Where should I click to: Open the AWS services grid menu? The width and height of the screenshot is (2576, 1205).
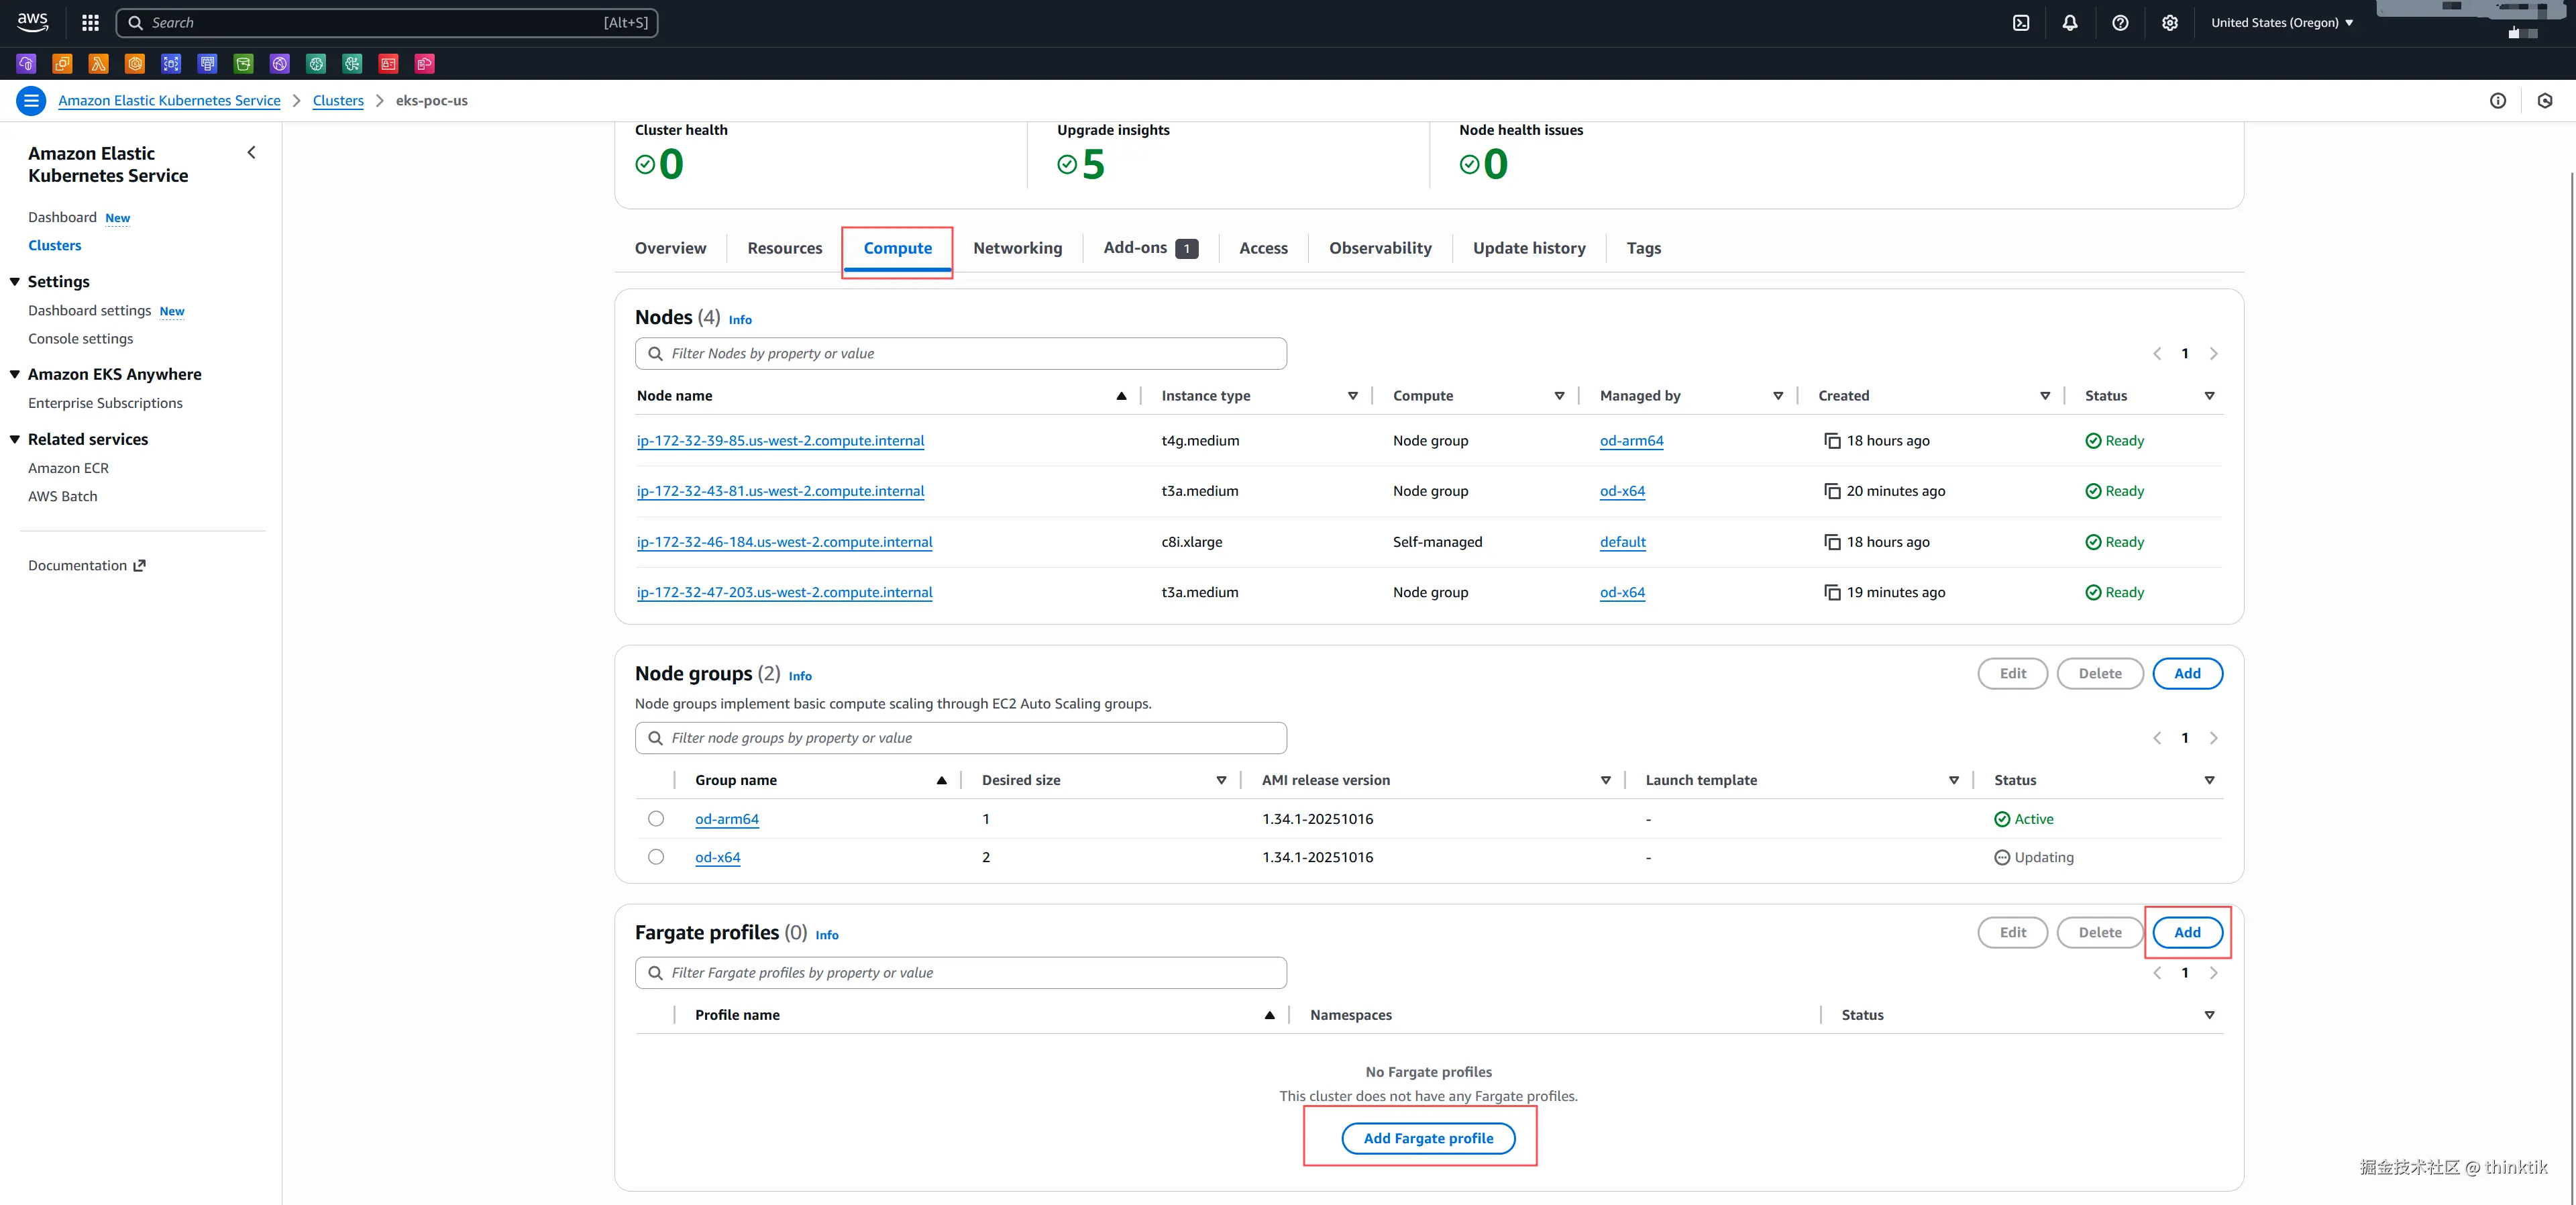coord(90,22)
